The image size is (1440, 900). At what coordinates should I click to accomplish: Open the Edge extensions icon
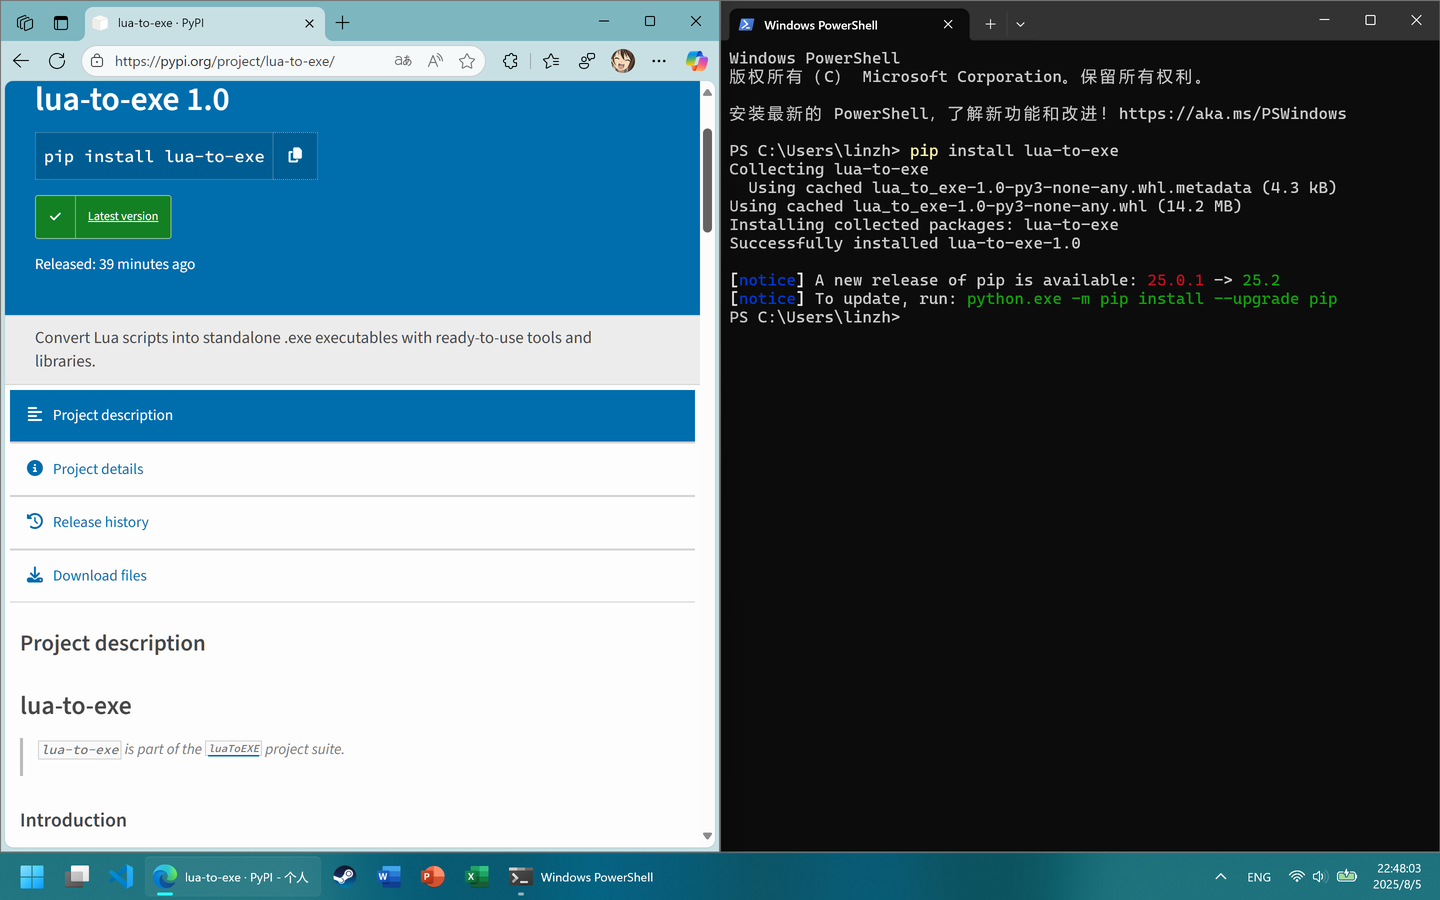click(x=511, y=61)
